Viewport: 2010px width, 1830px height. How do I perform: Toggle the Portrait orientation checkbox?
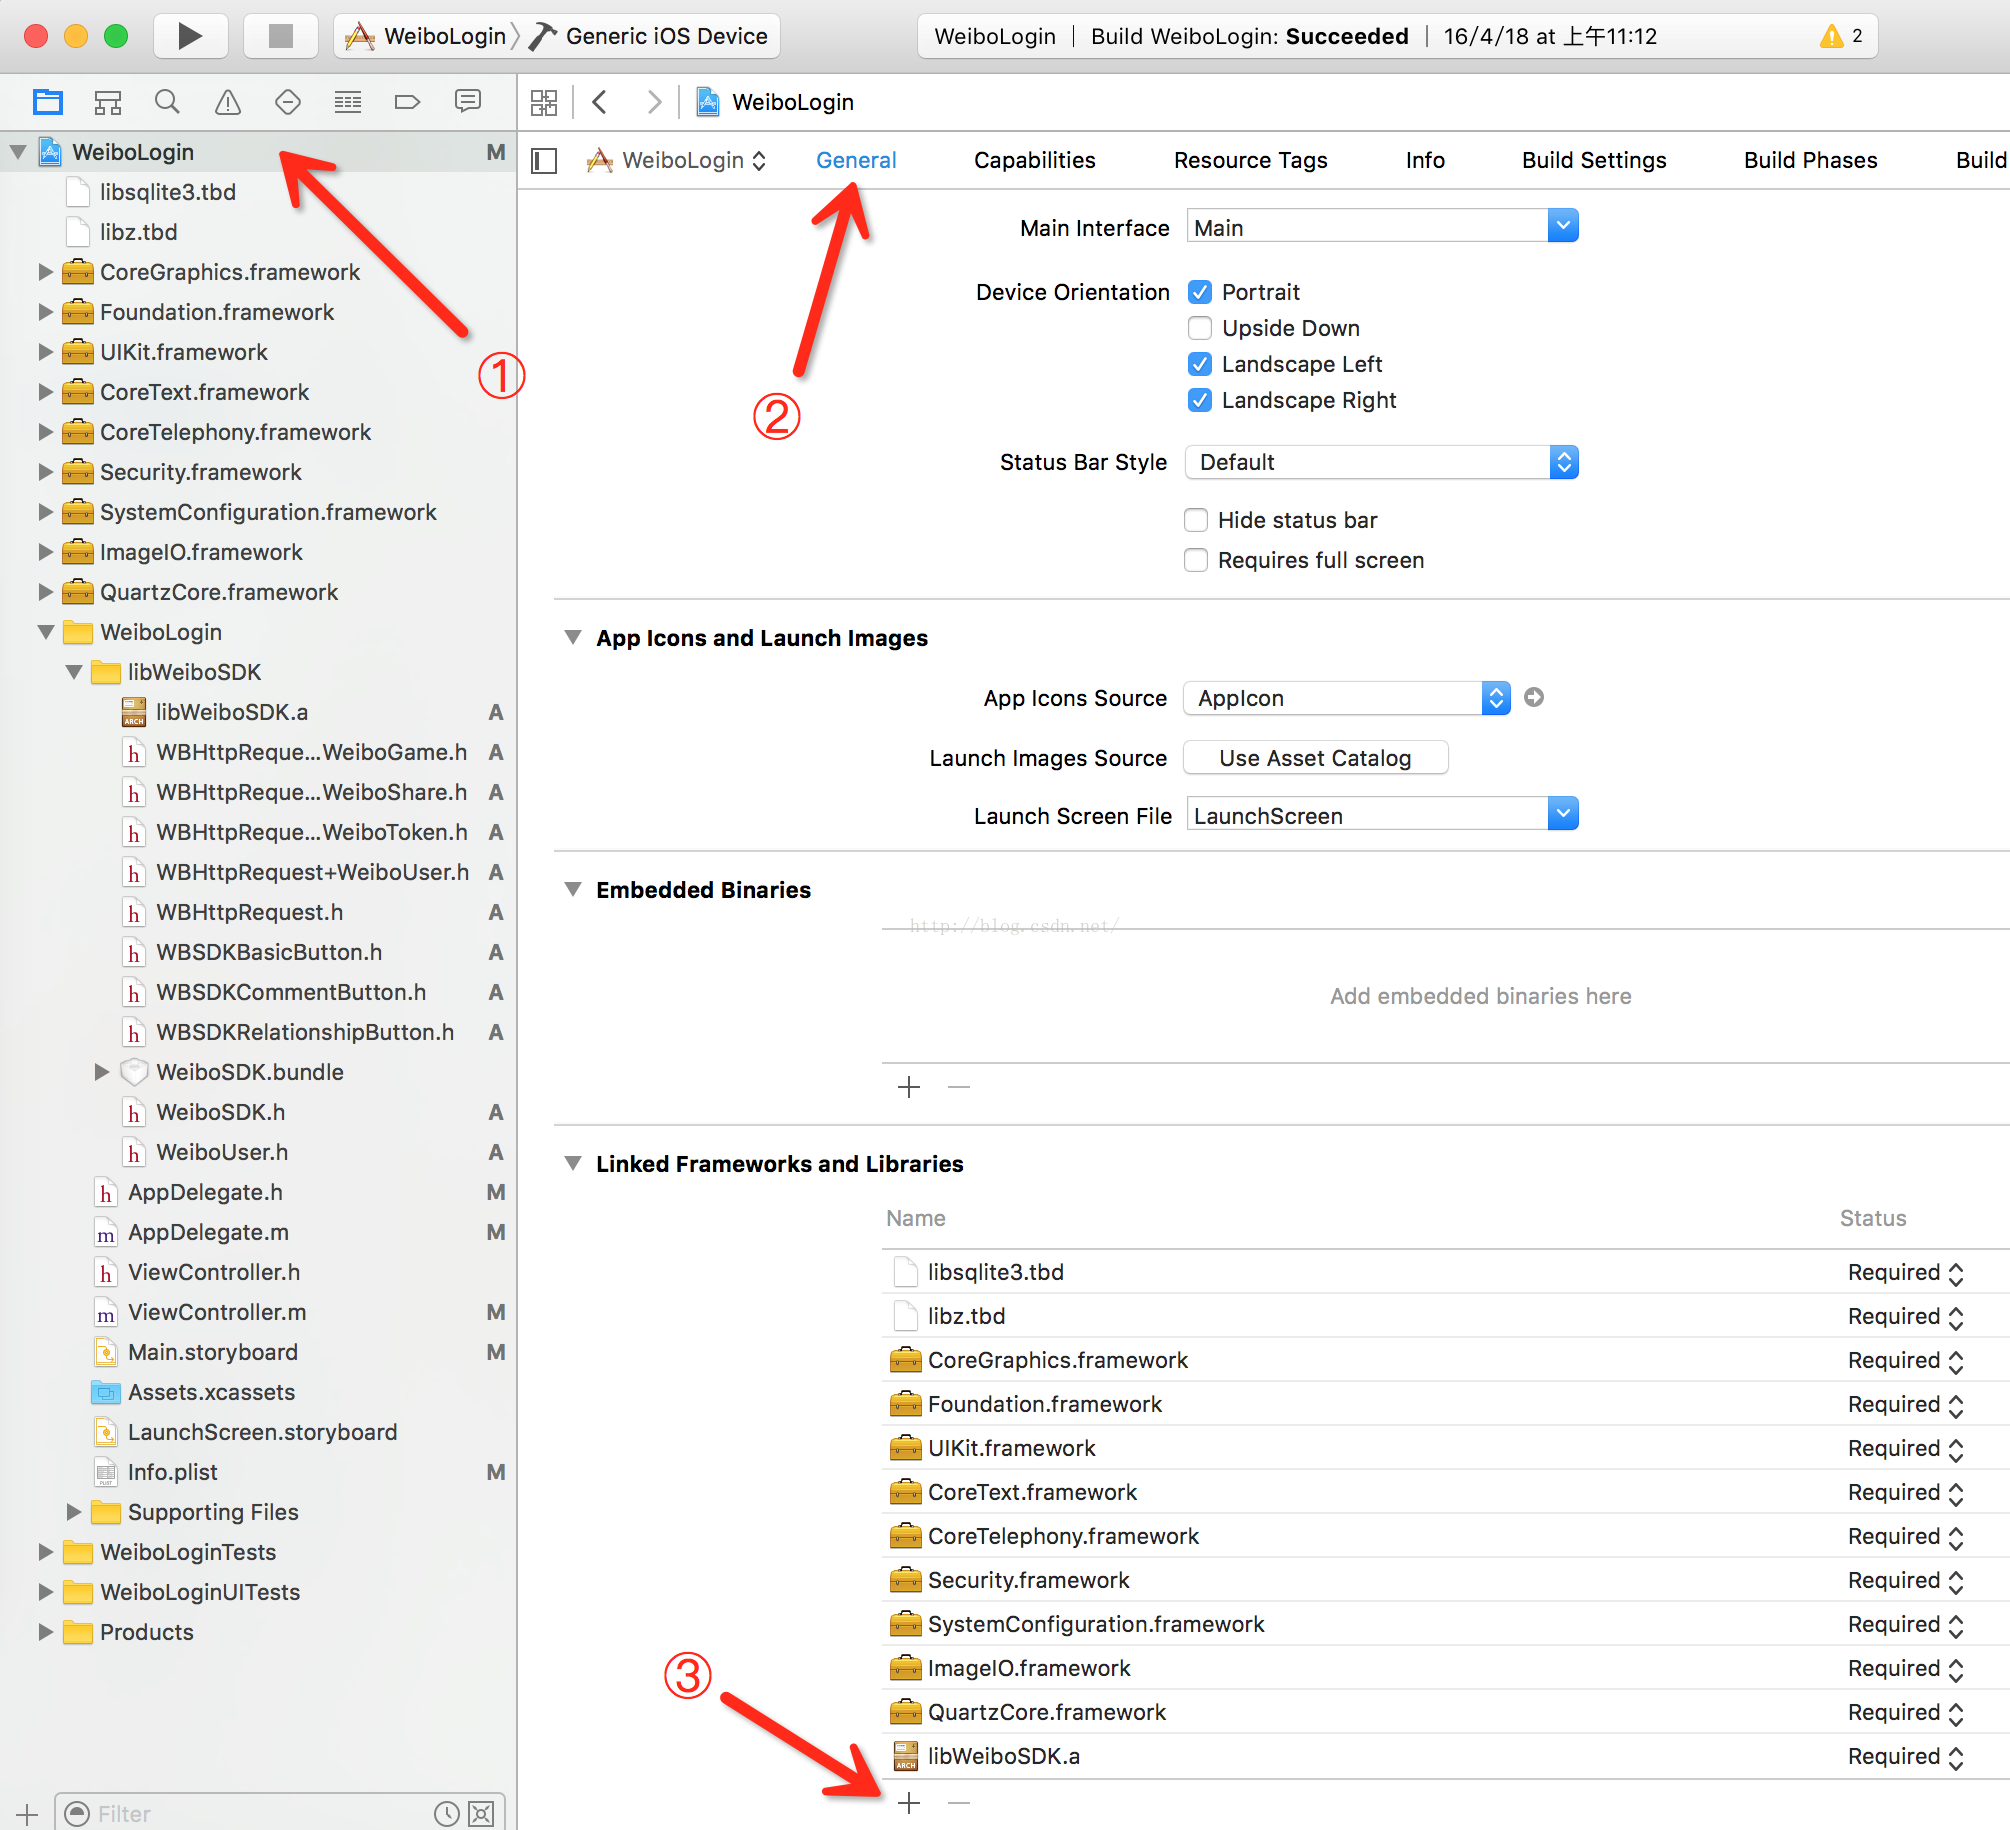(x=1200, y=292)
